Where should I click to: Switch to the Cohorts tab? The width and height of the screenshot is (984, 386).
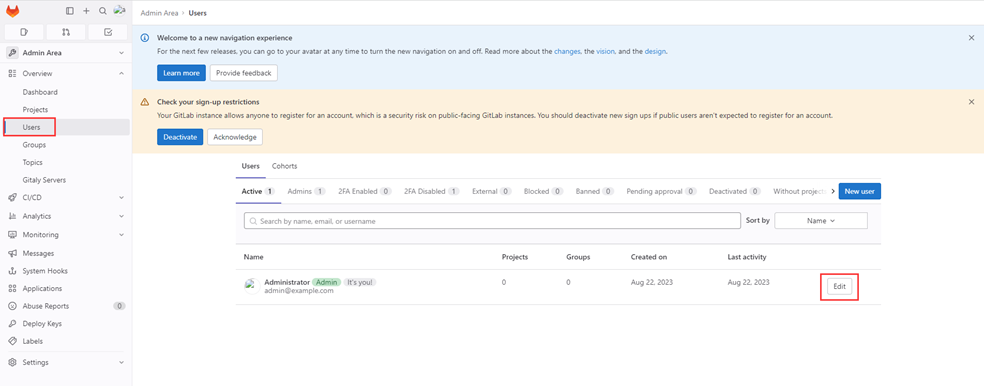coord(284,166)
